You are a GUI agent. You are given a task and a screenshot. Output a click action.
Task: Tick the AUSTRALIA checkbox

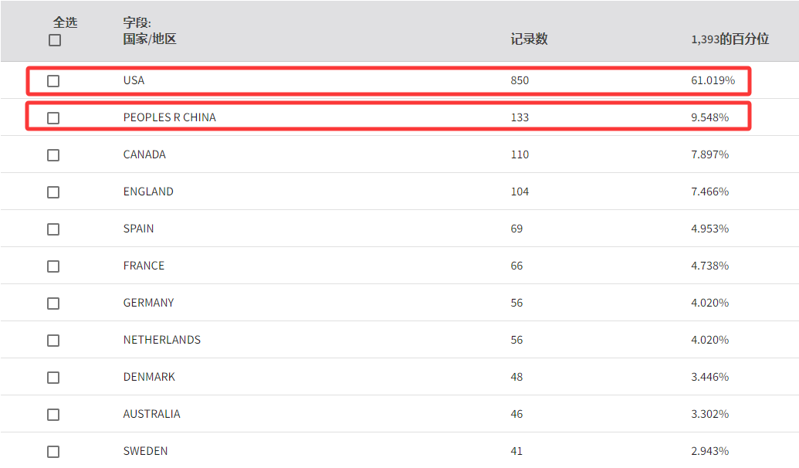coord(53,414)
